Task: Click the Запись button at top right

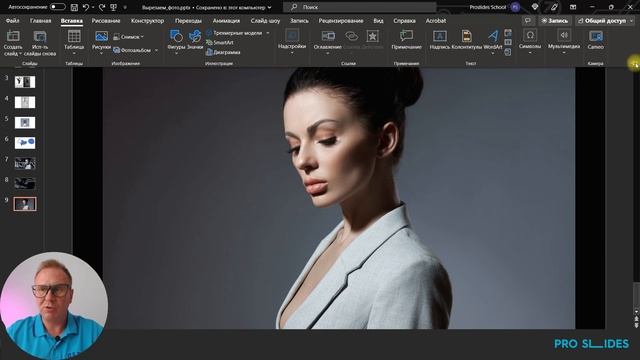Action: (555, 20)
